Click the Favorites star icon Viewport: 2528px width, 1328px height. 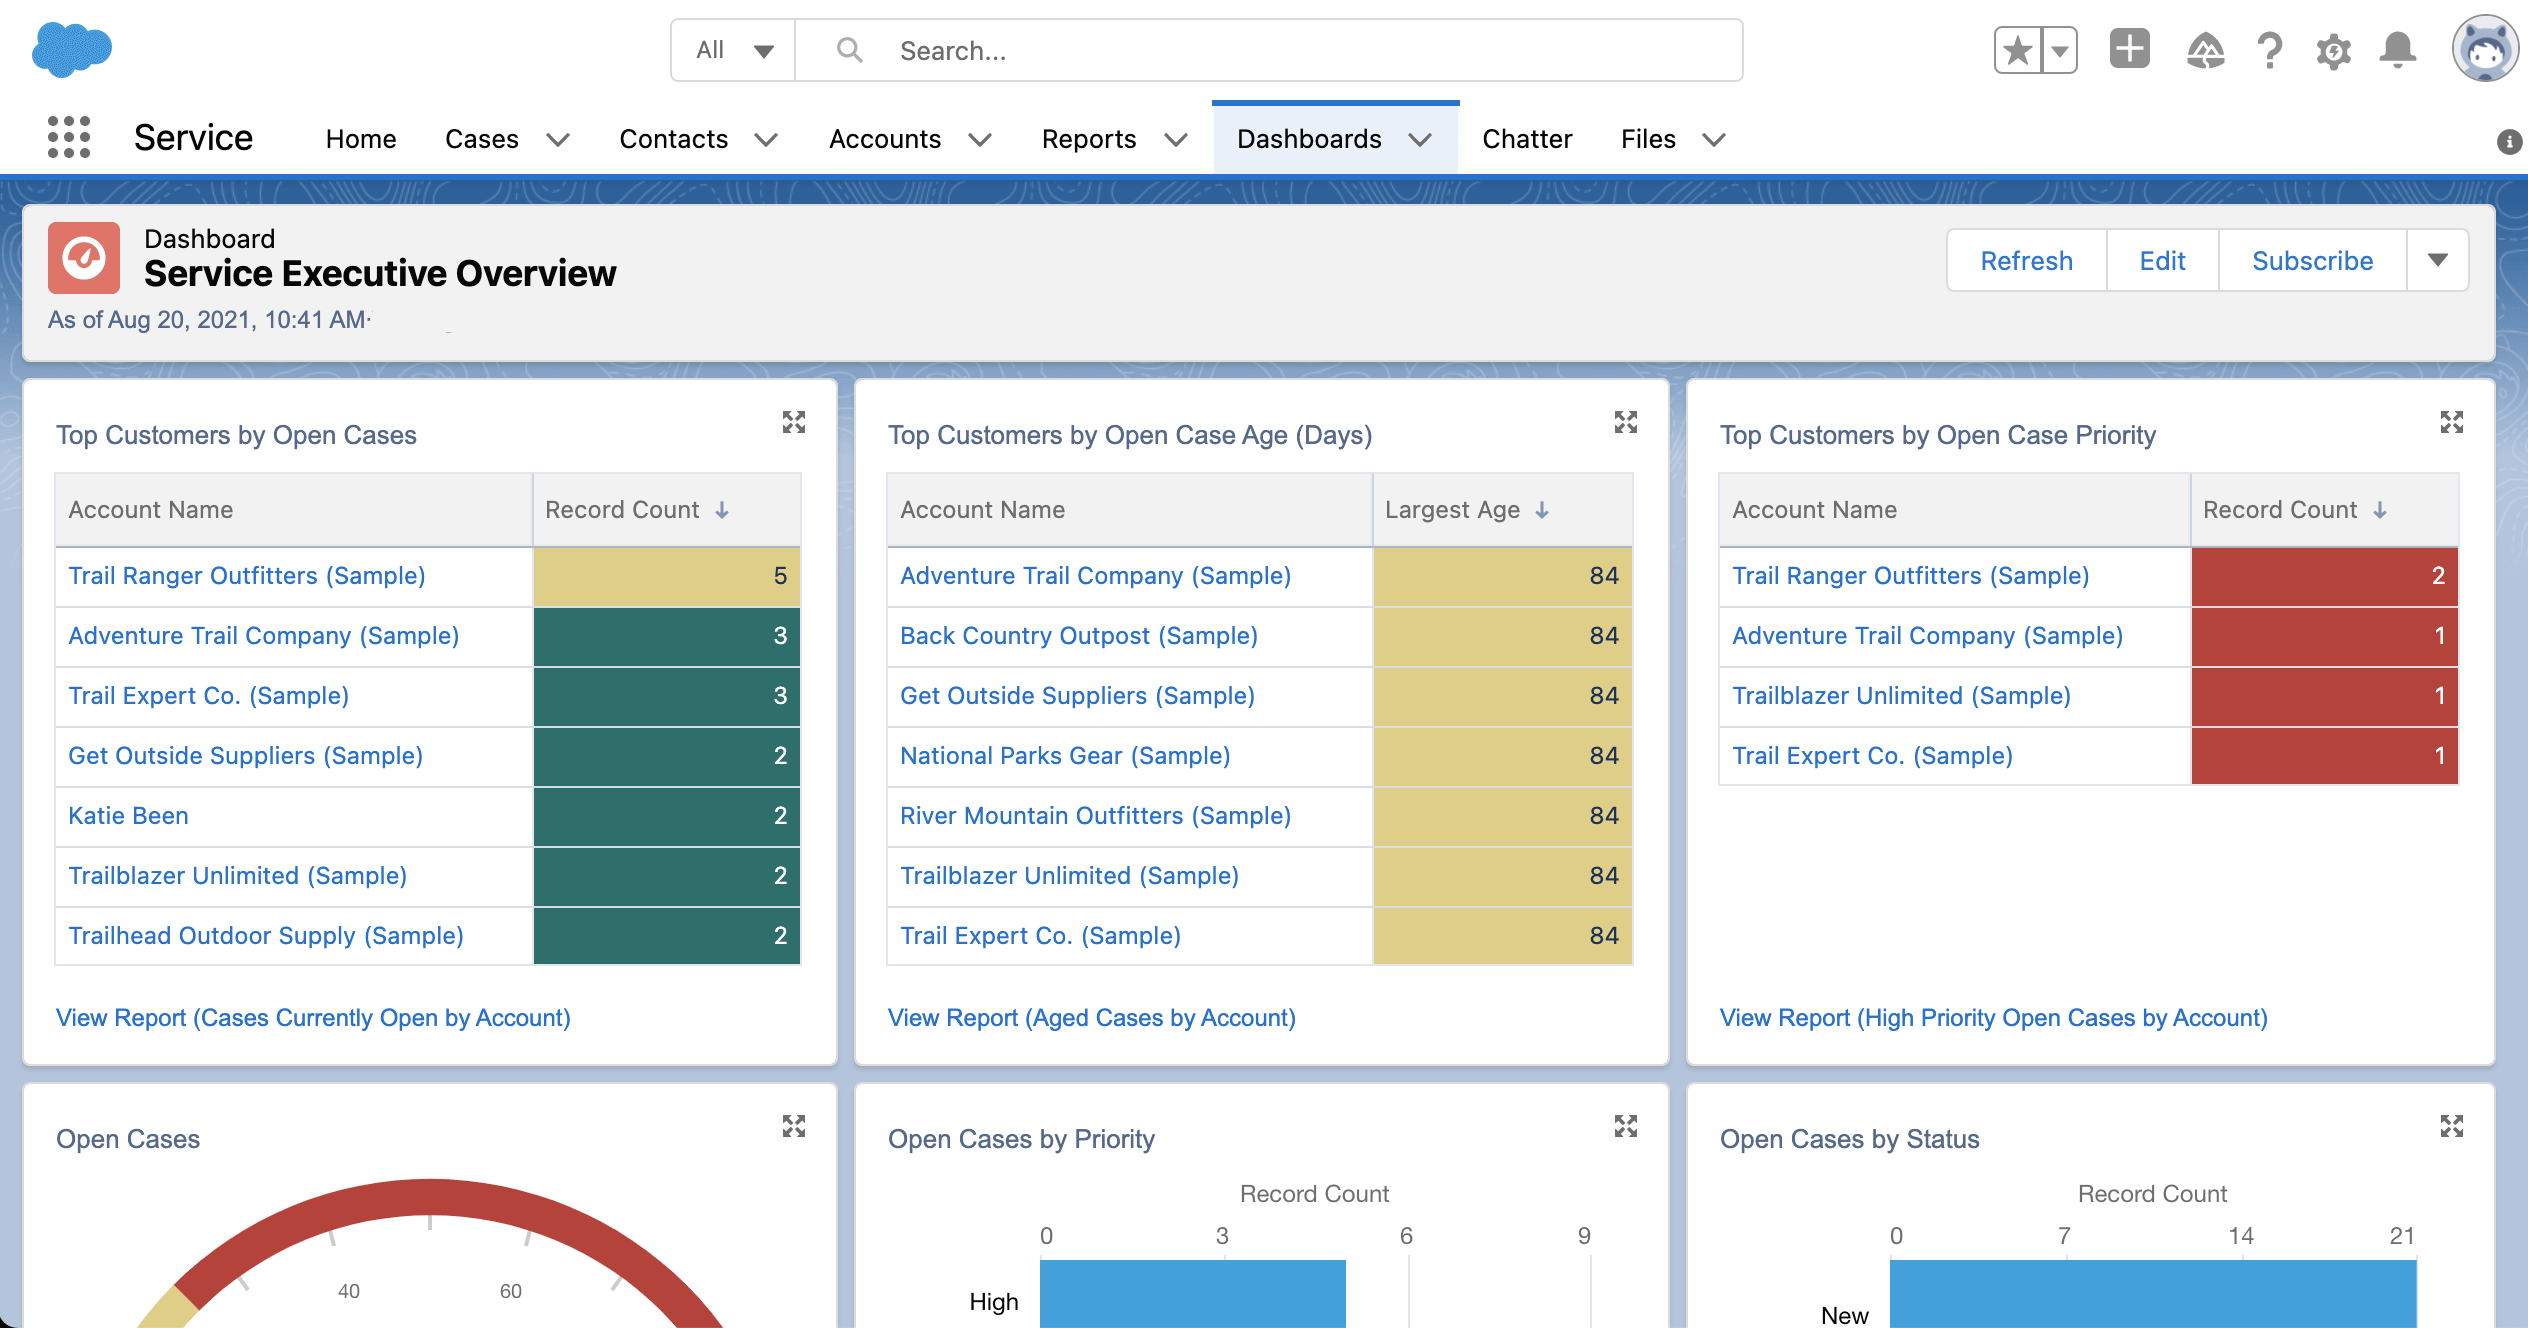[2018, 50]
